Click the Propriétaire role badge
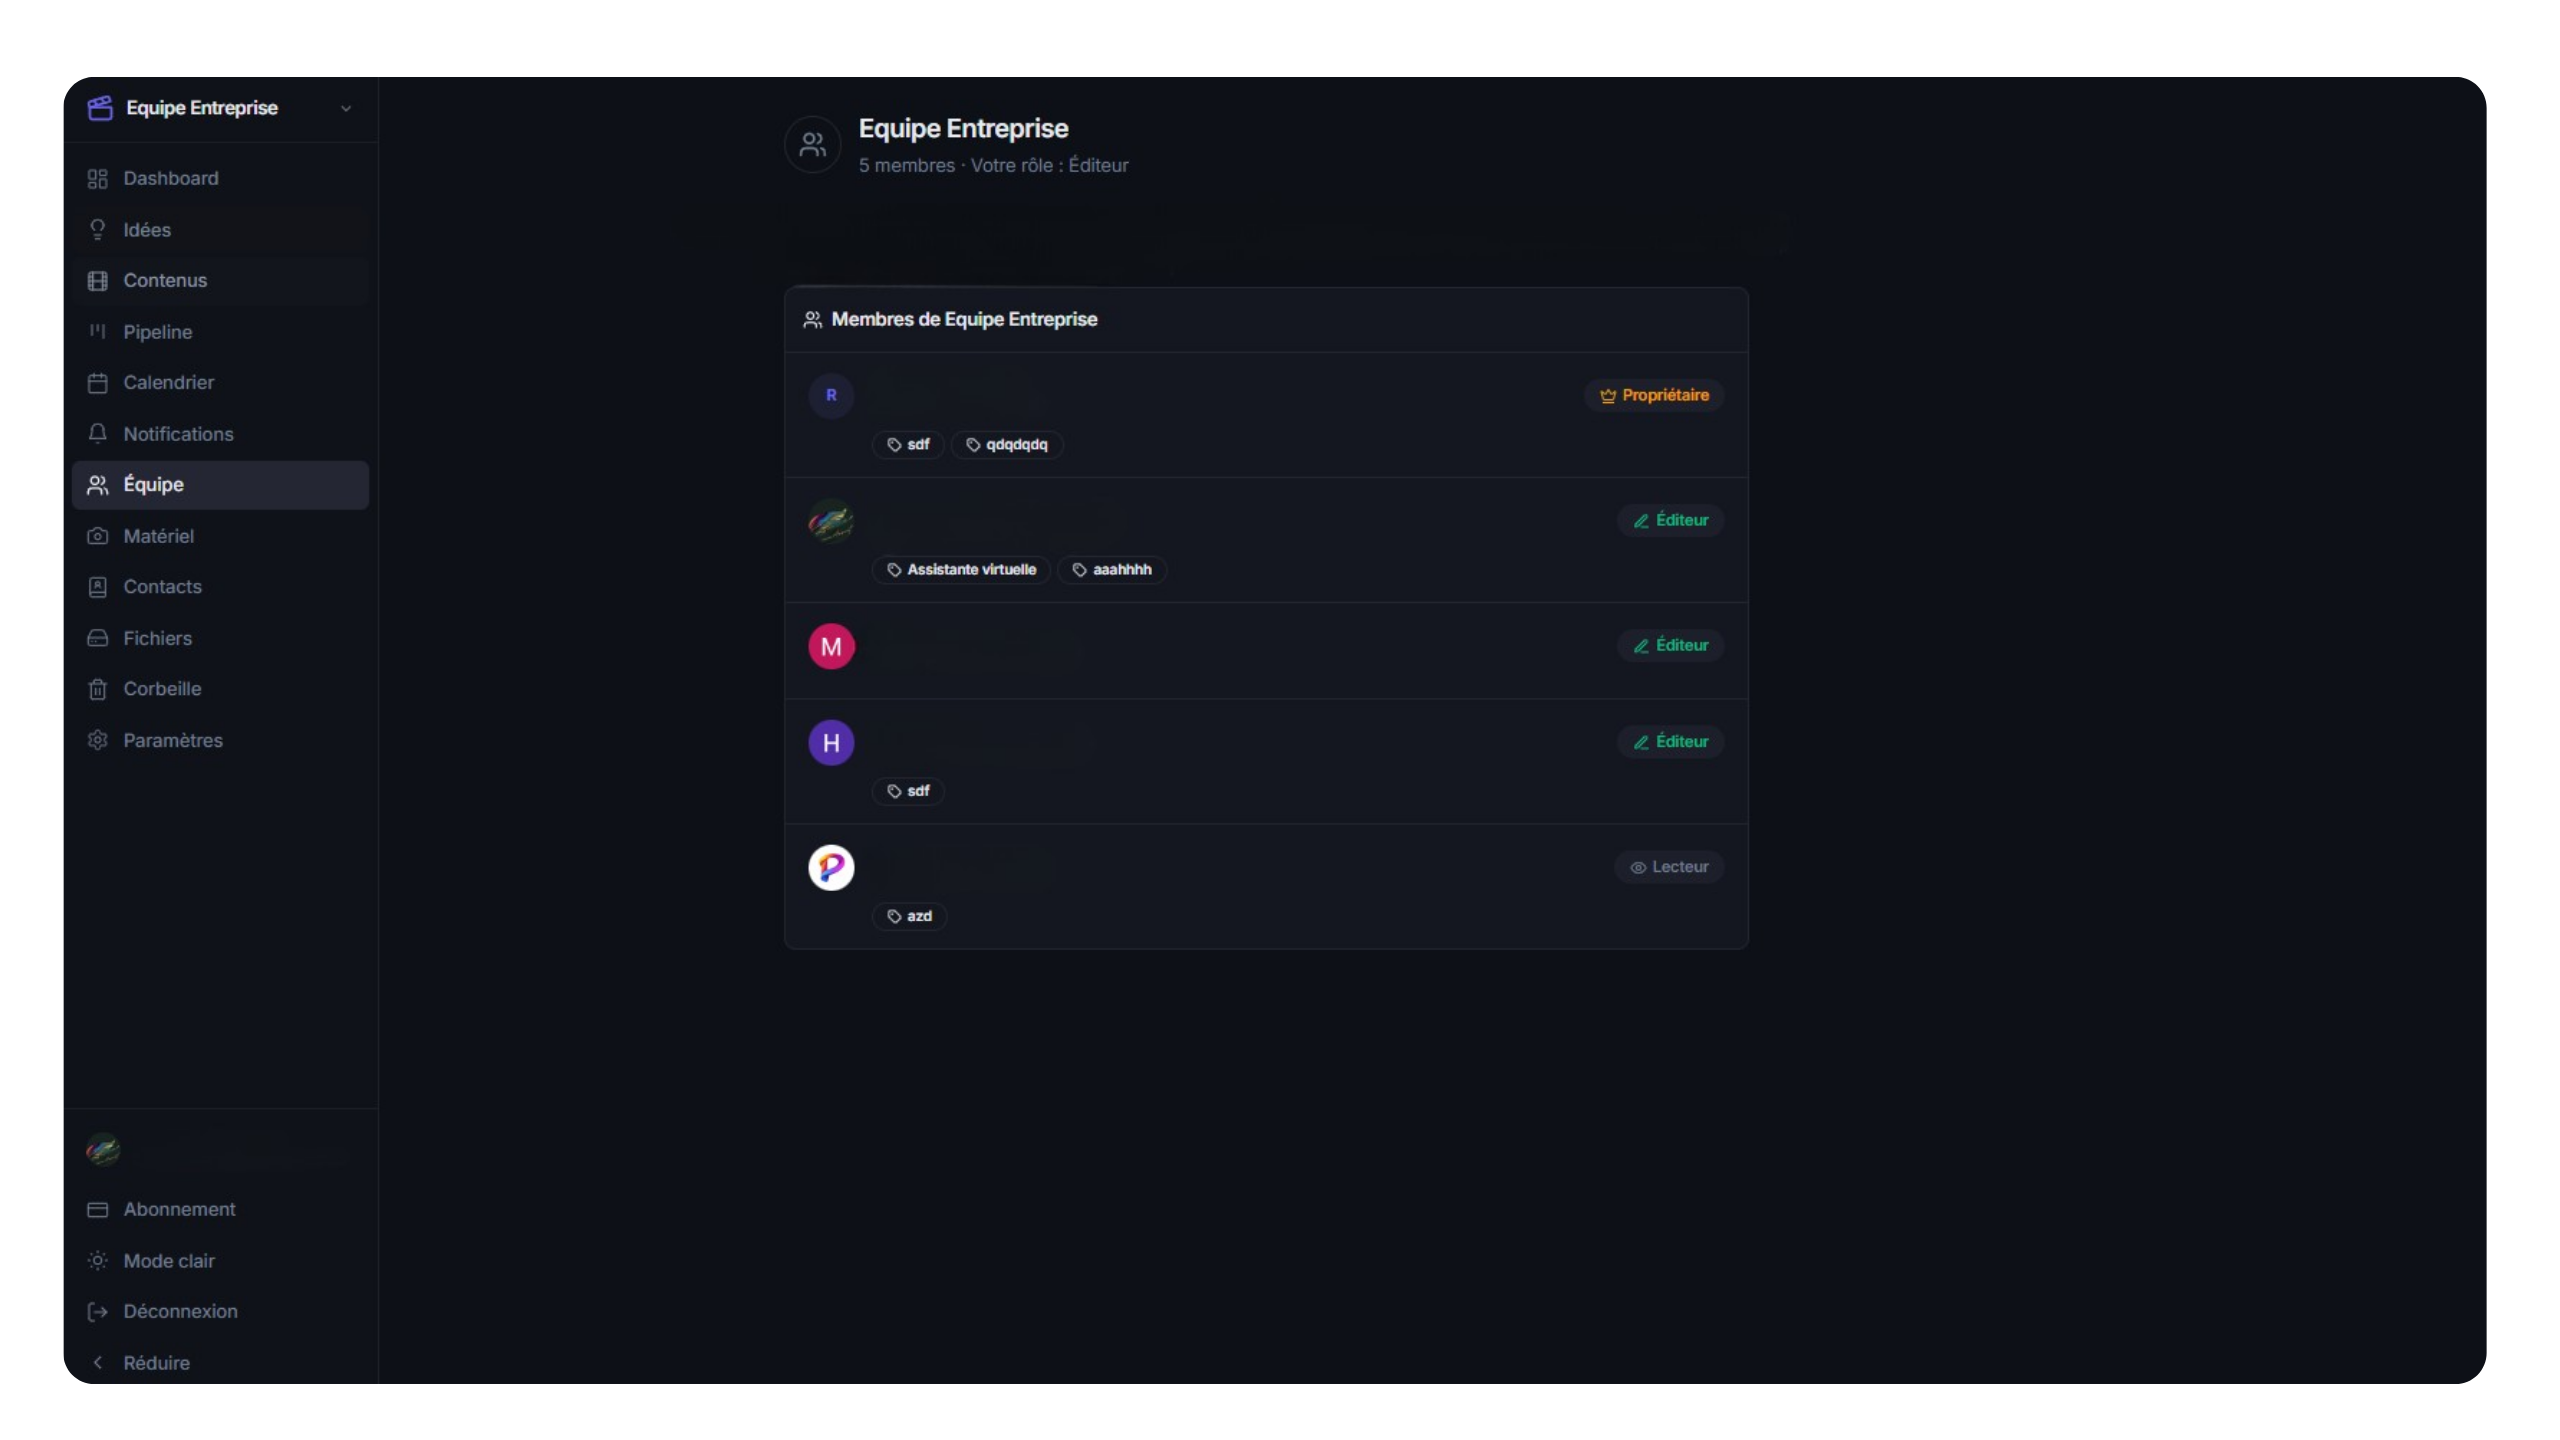Viewport: 2560px width, 1440px height. pyautogui.click(x=1654, y=396)
